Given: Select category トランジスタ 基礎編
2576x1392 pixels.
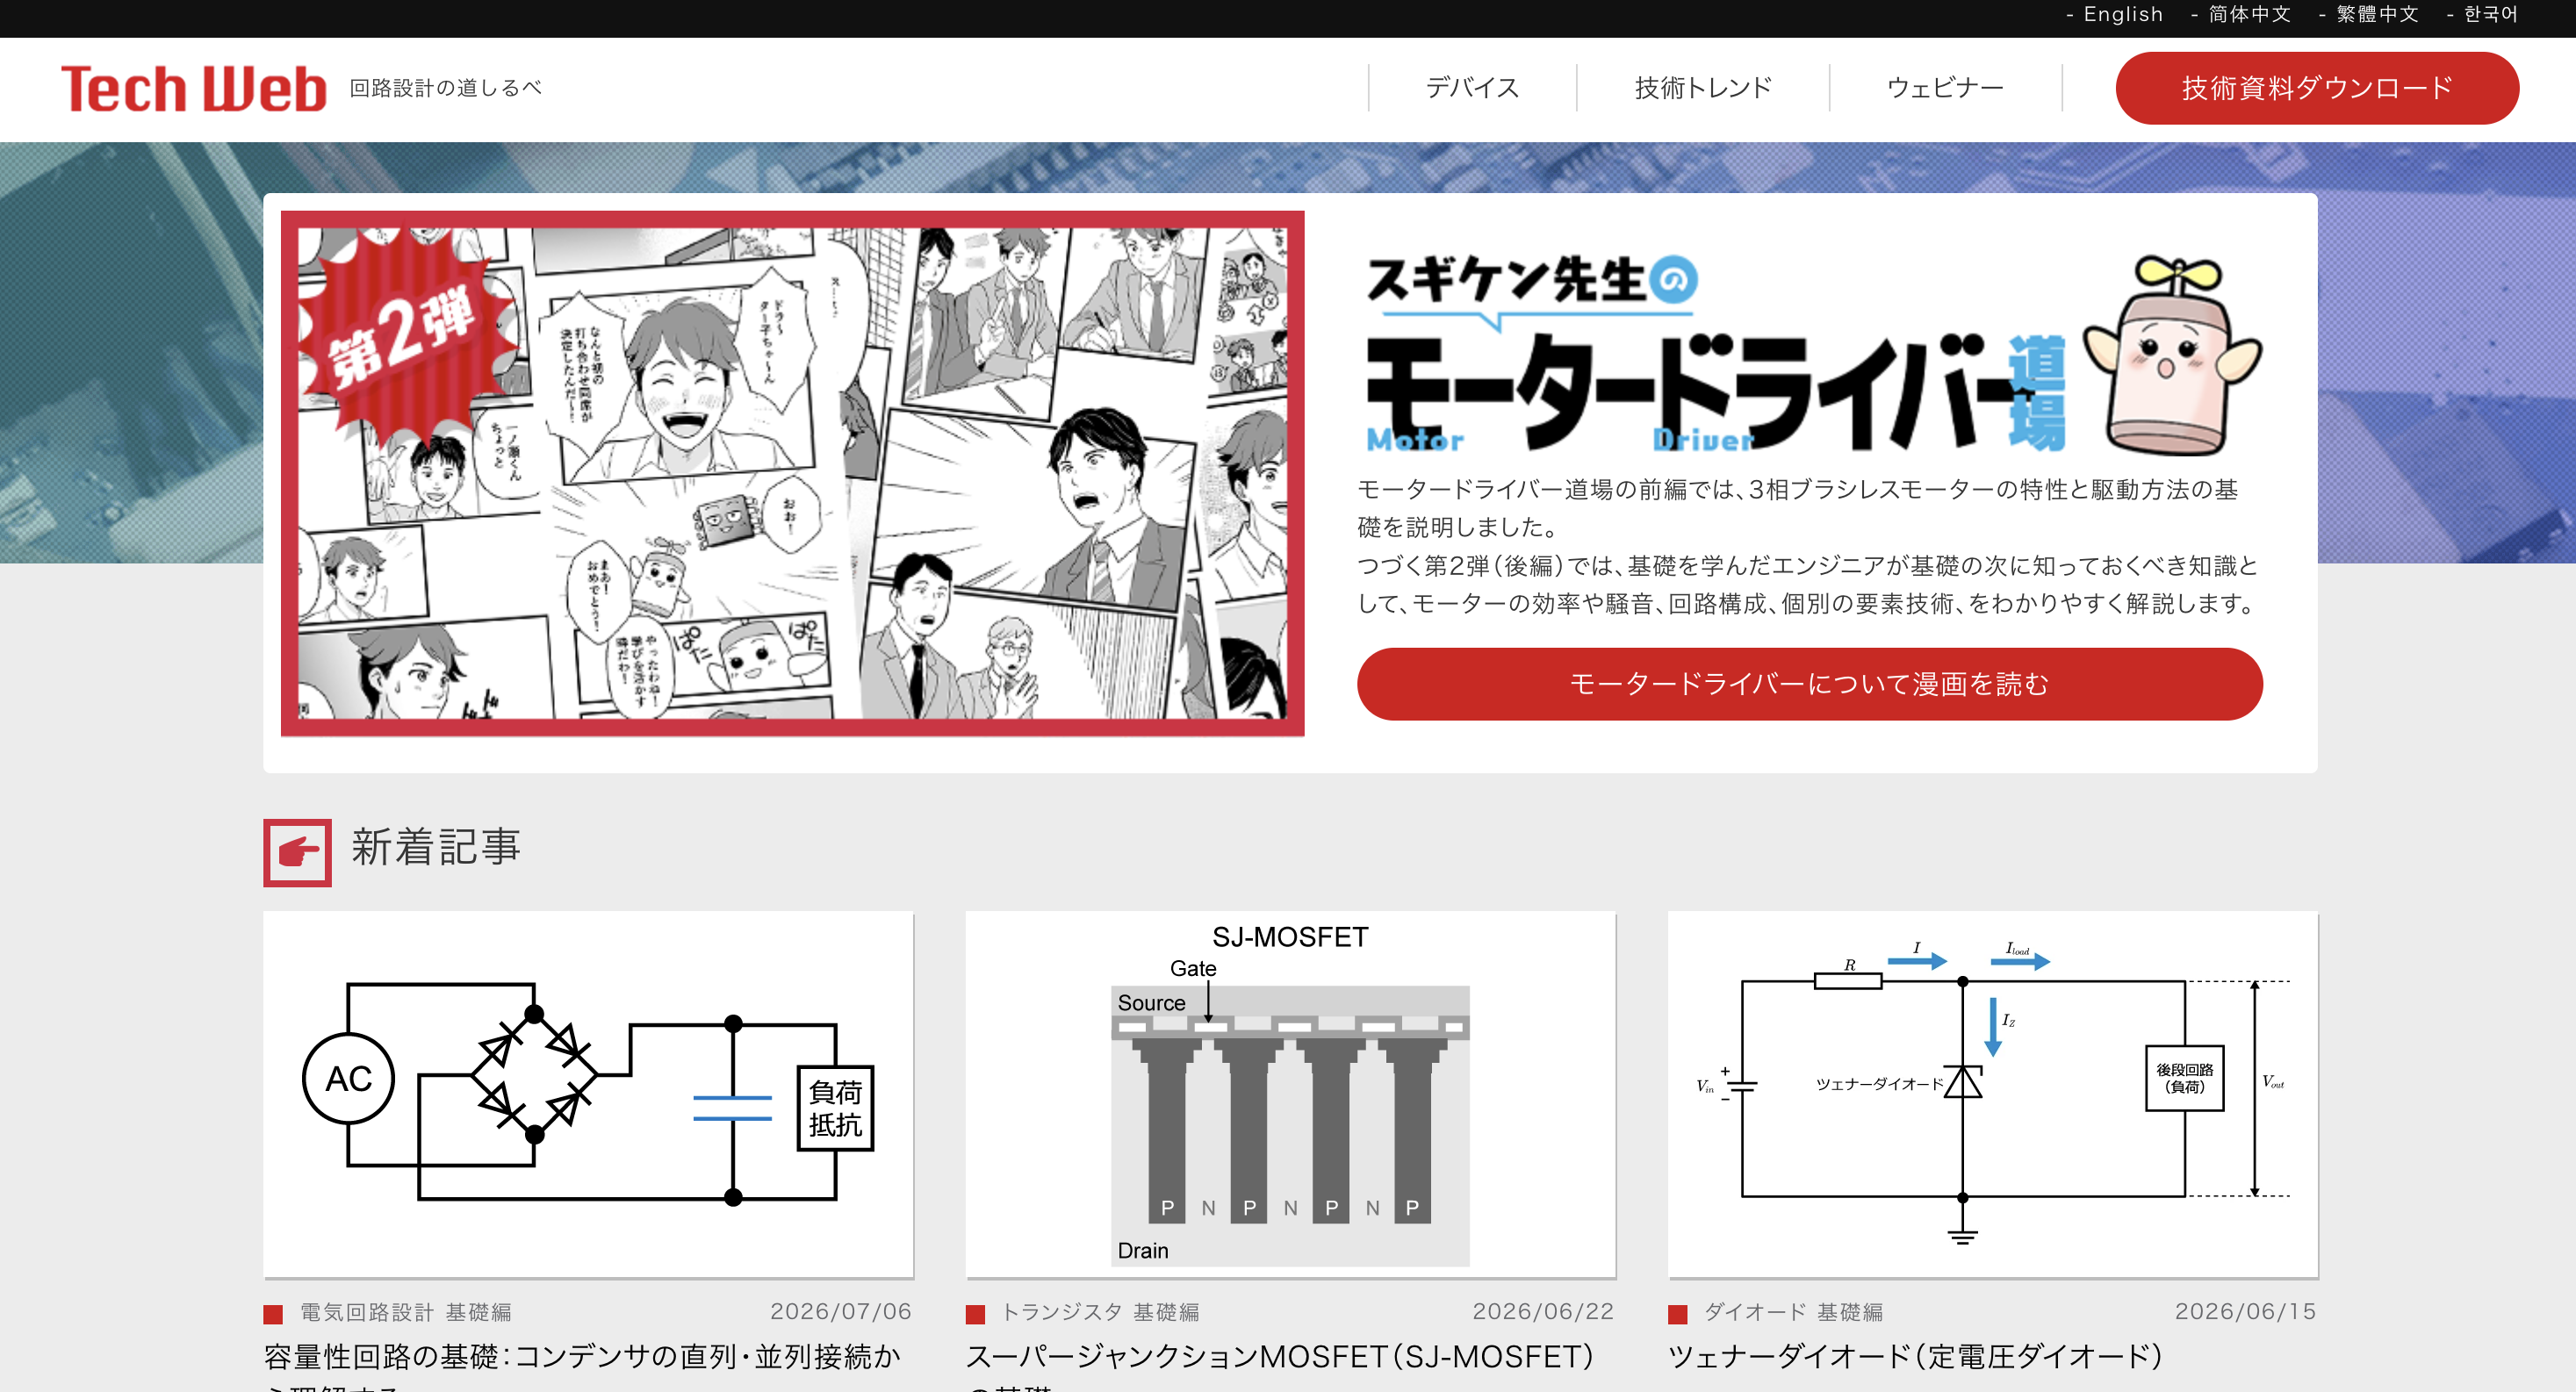Looking at the screenshot, I should tap(1100, 1312).
